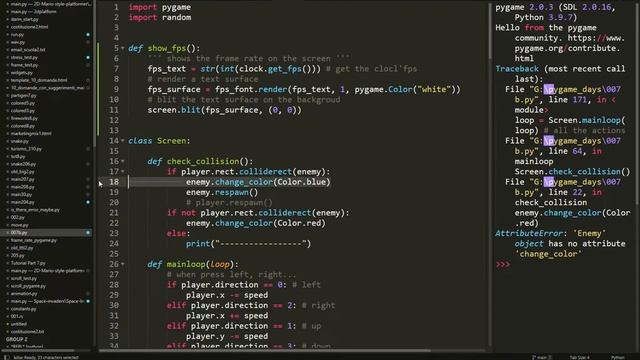This screenshot has height=360, width=640.
Task: Click the git branch main indicator
Action: (542, 357)
